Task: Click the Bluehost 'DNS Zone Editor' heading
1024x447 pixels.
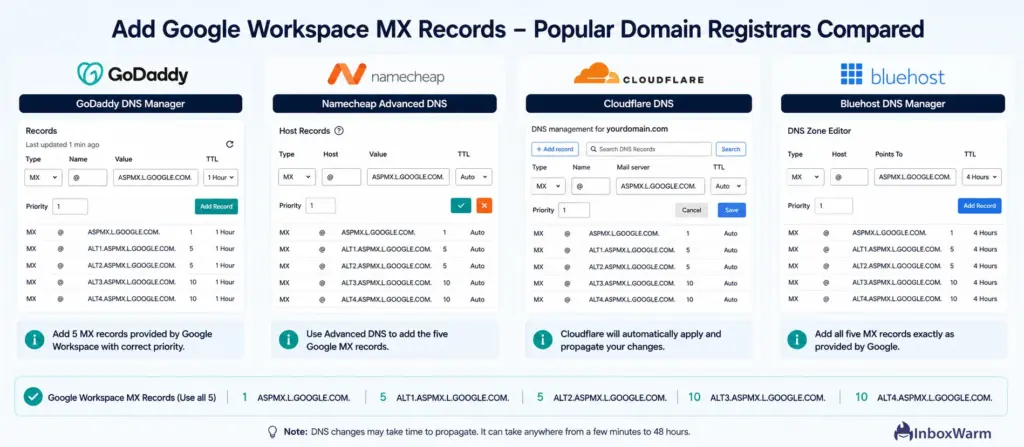Action: (819, 131)
